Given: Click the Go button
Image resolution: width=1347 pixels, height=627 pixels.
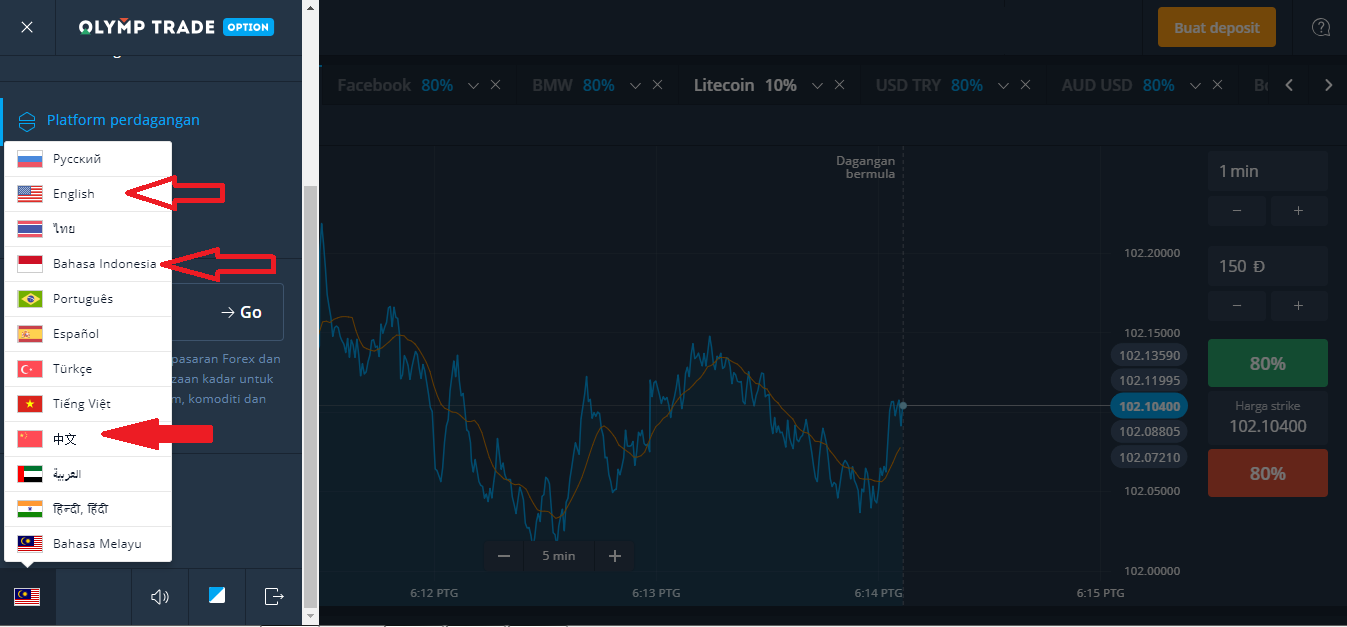Looking at the screenshot, I should (x=242, y=312).
